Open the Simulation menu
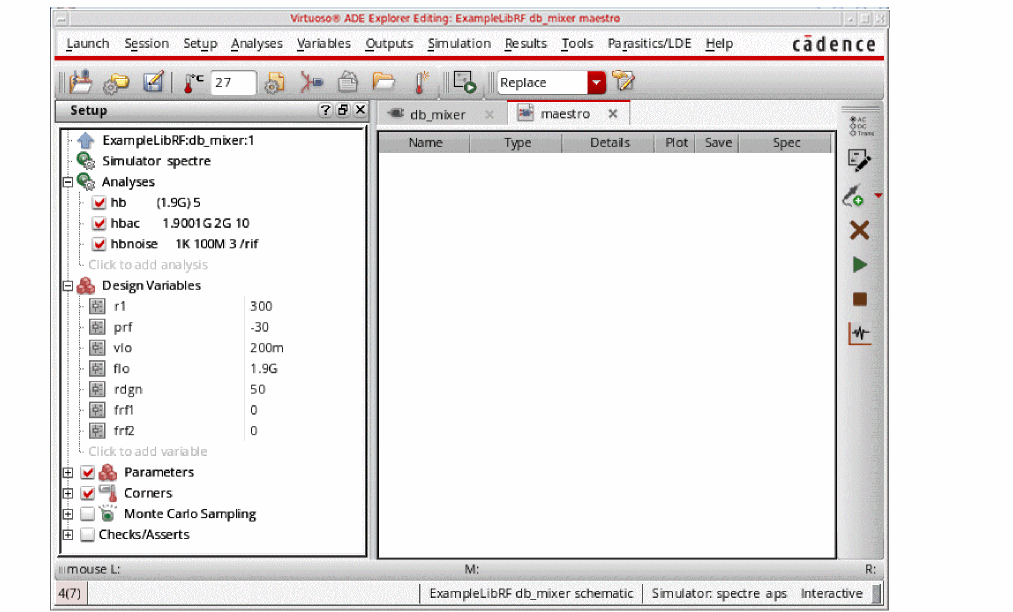The width and height of the screenshot is (1013, 612). 459,44
